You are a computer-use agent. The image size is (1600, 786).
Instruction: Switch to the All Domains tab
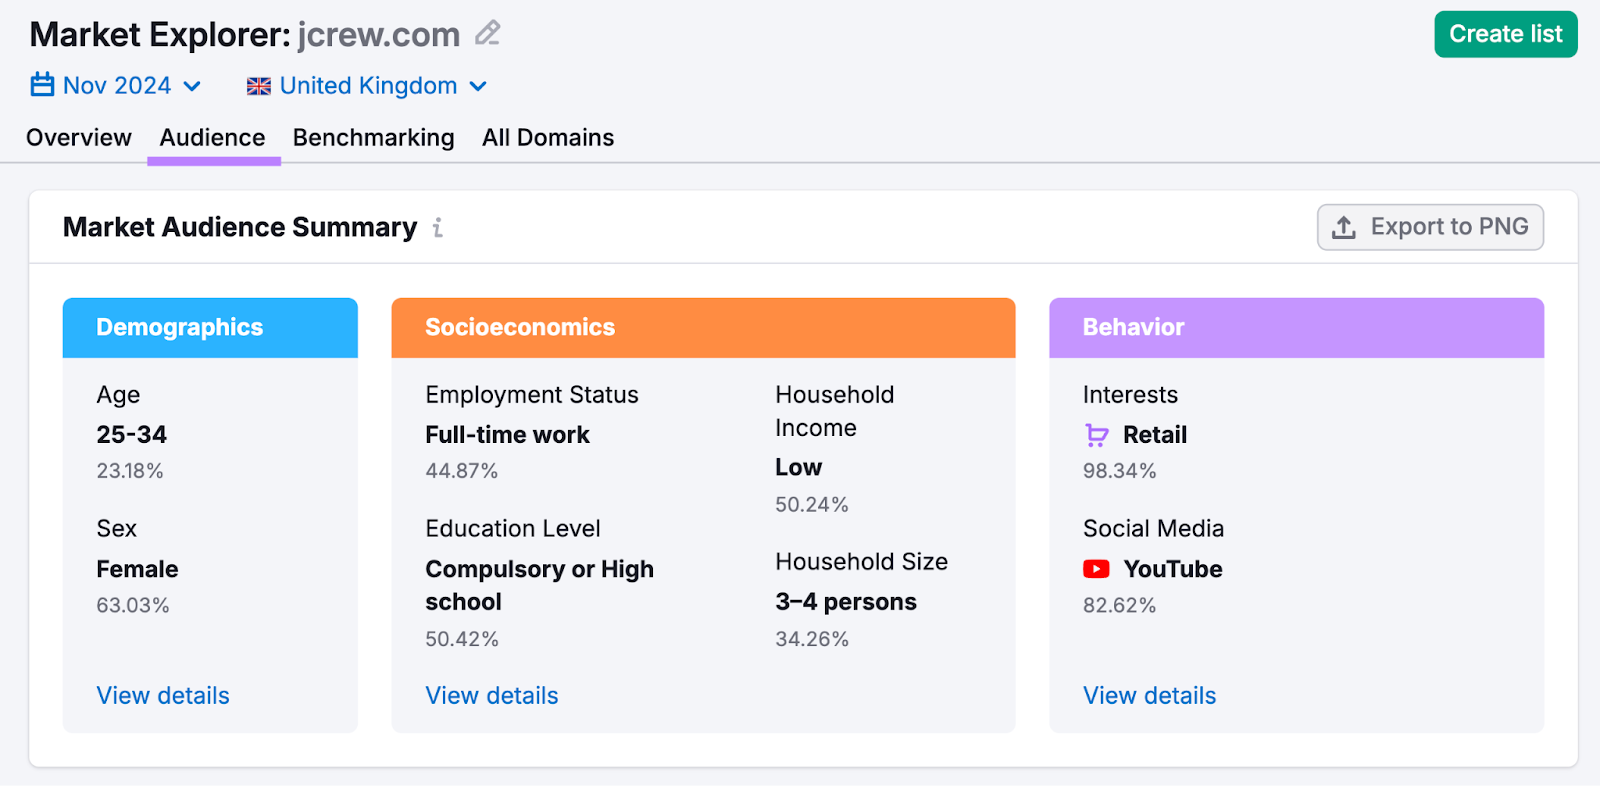click(x=547, y=137)
